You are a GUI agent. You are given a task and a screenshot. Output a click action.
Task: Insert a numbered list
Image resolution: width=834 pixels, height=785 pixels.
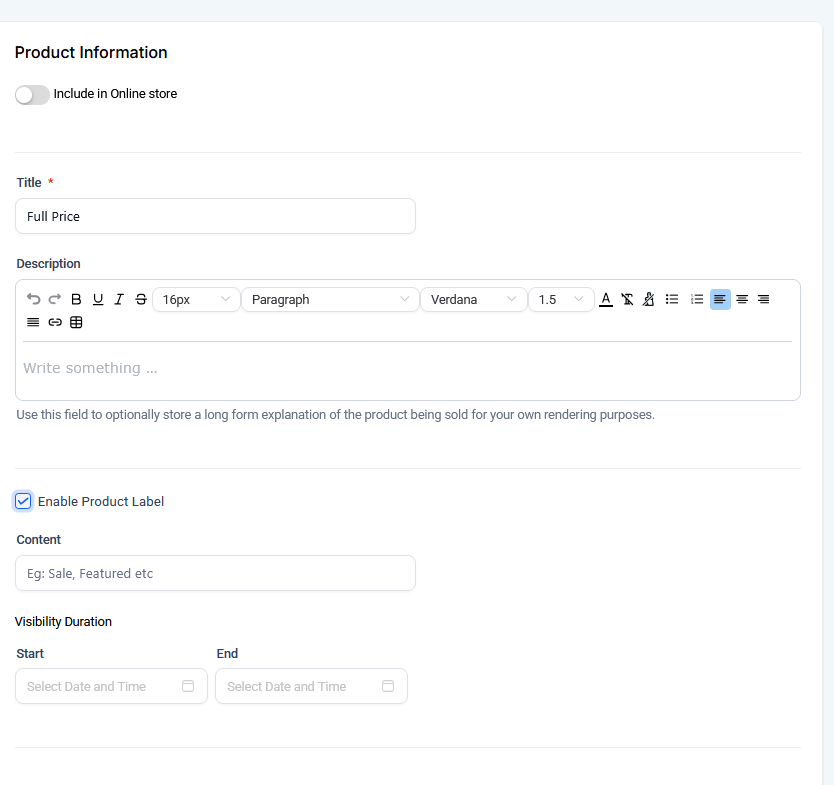point(697,299)
